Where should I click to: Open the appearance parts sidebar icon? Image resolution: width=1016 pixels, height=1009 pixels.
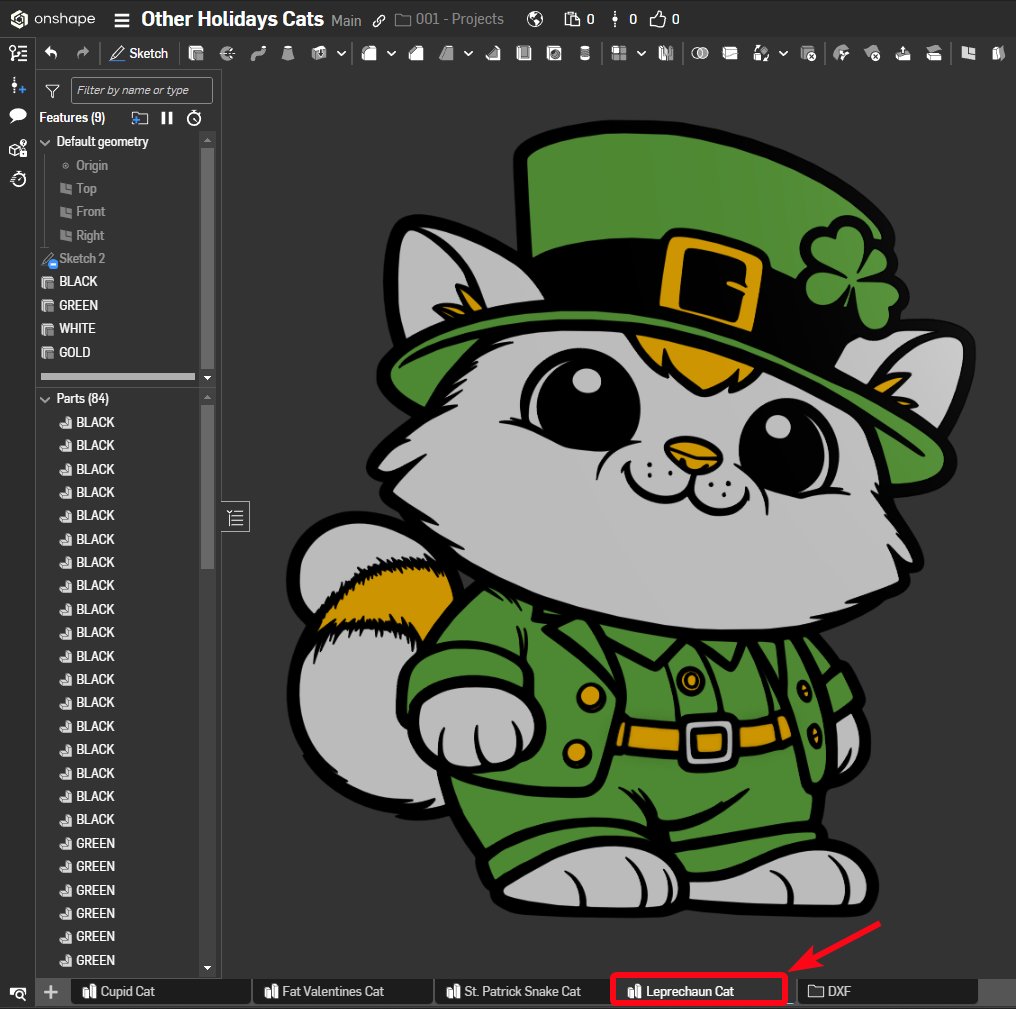(x=17, y=148)
